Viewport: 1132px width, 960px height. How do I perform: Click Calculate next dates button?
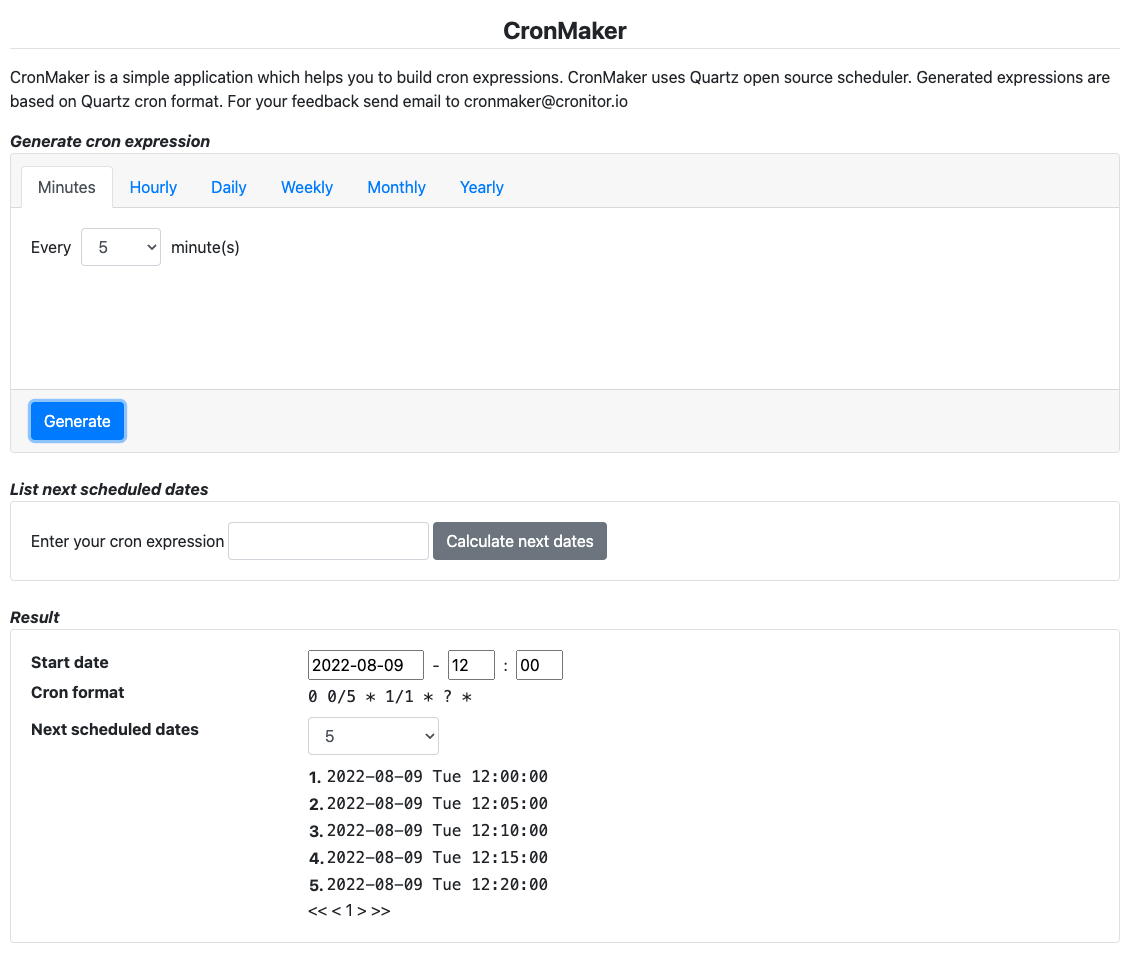520,541
